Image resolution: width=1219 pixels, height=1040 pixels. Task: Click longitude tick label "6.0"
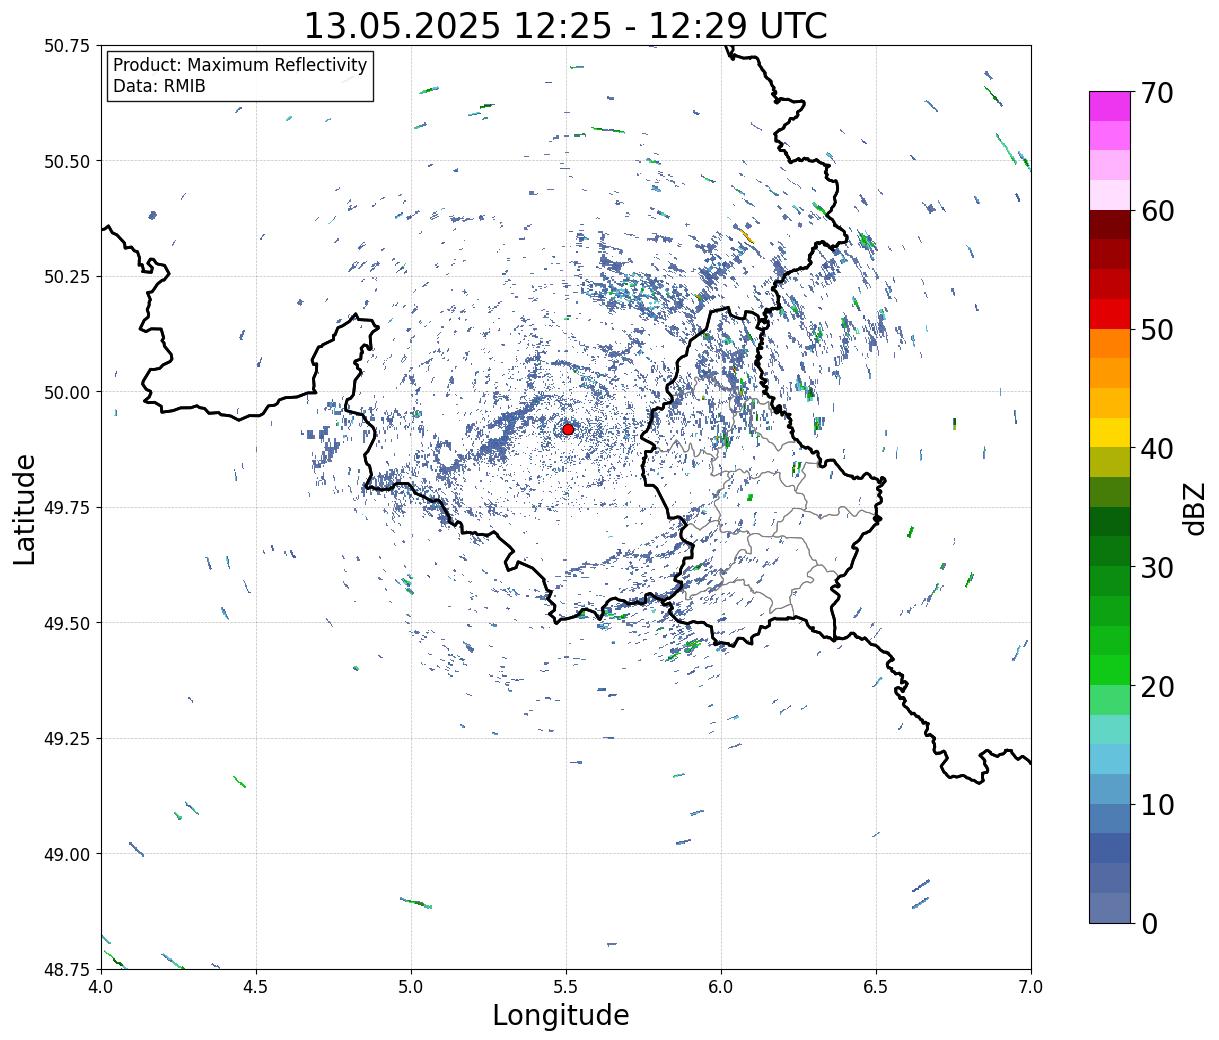(x=721, y=987)
